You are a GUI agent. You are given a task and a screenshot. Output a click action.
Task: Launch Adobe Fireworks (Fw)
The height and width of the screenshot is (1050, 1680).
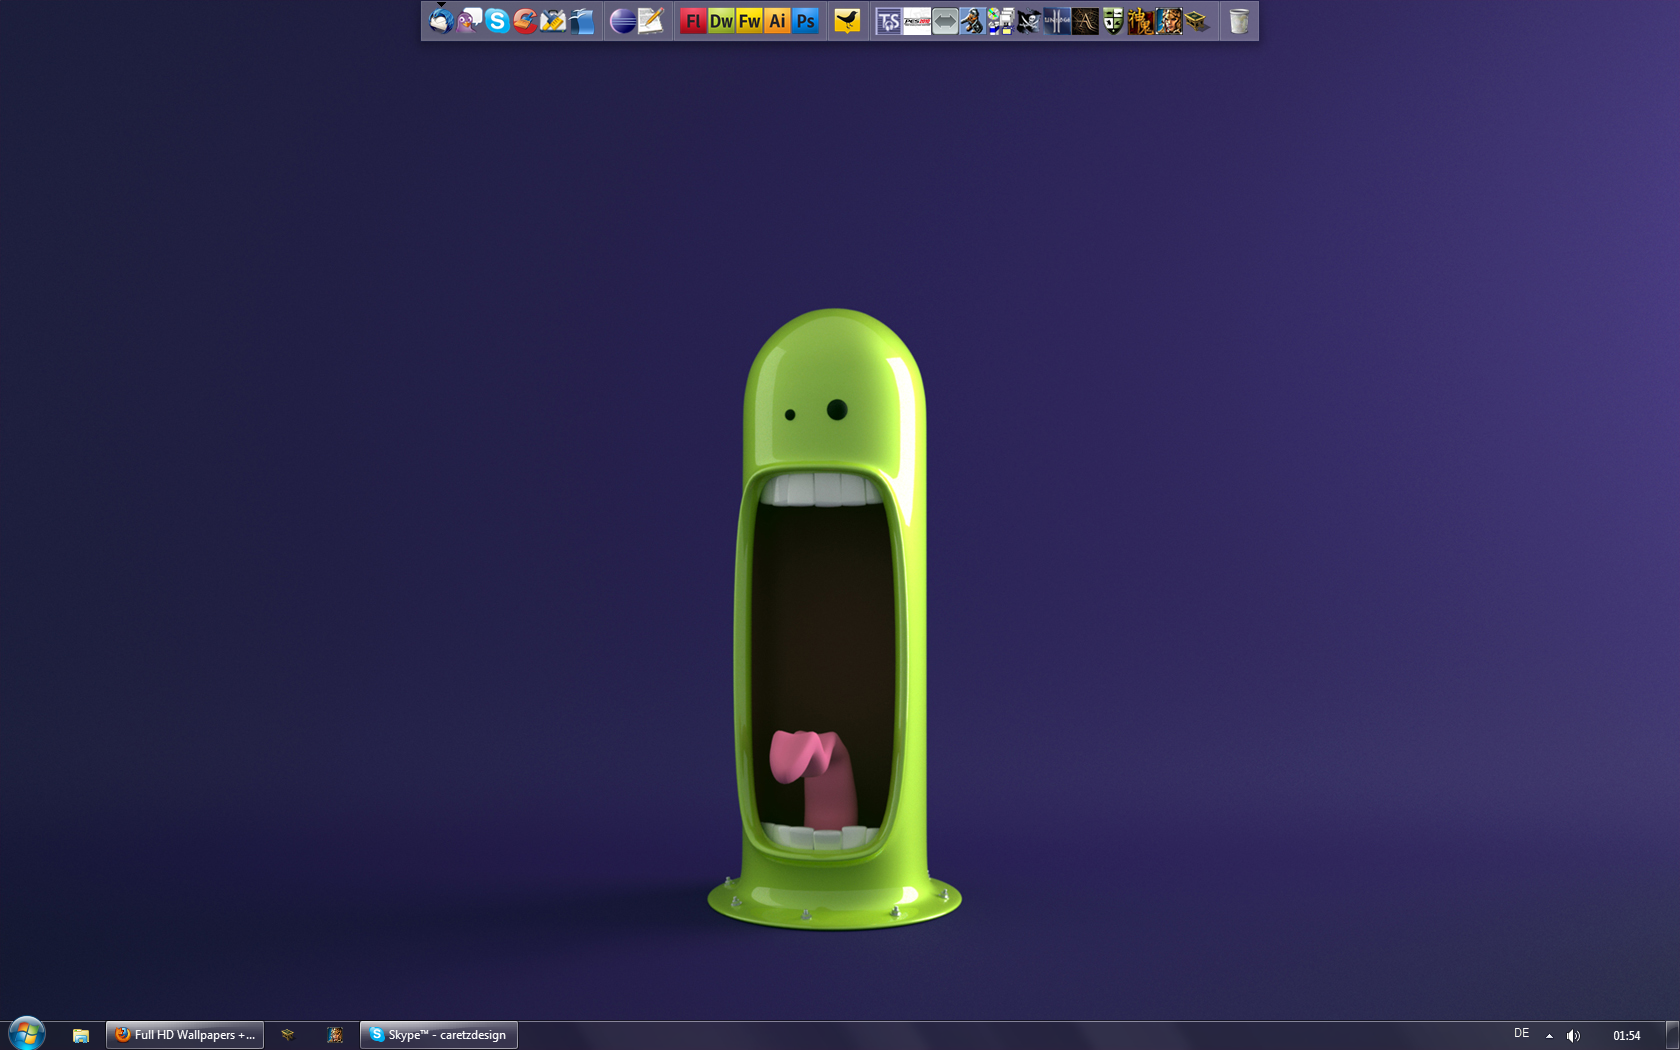click(749, 20)
